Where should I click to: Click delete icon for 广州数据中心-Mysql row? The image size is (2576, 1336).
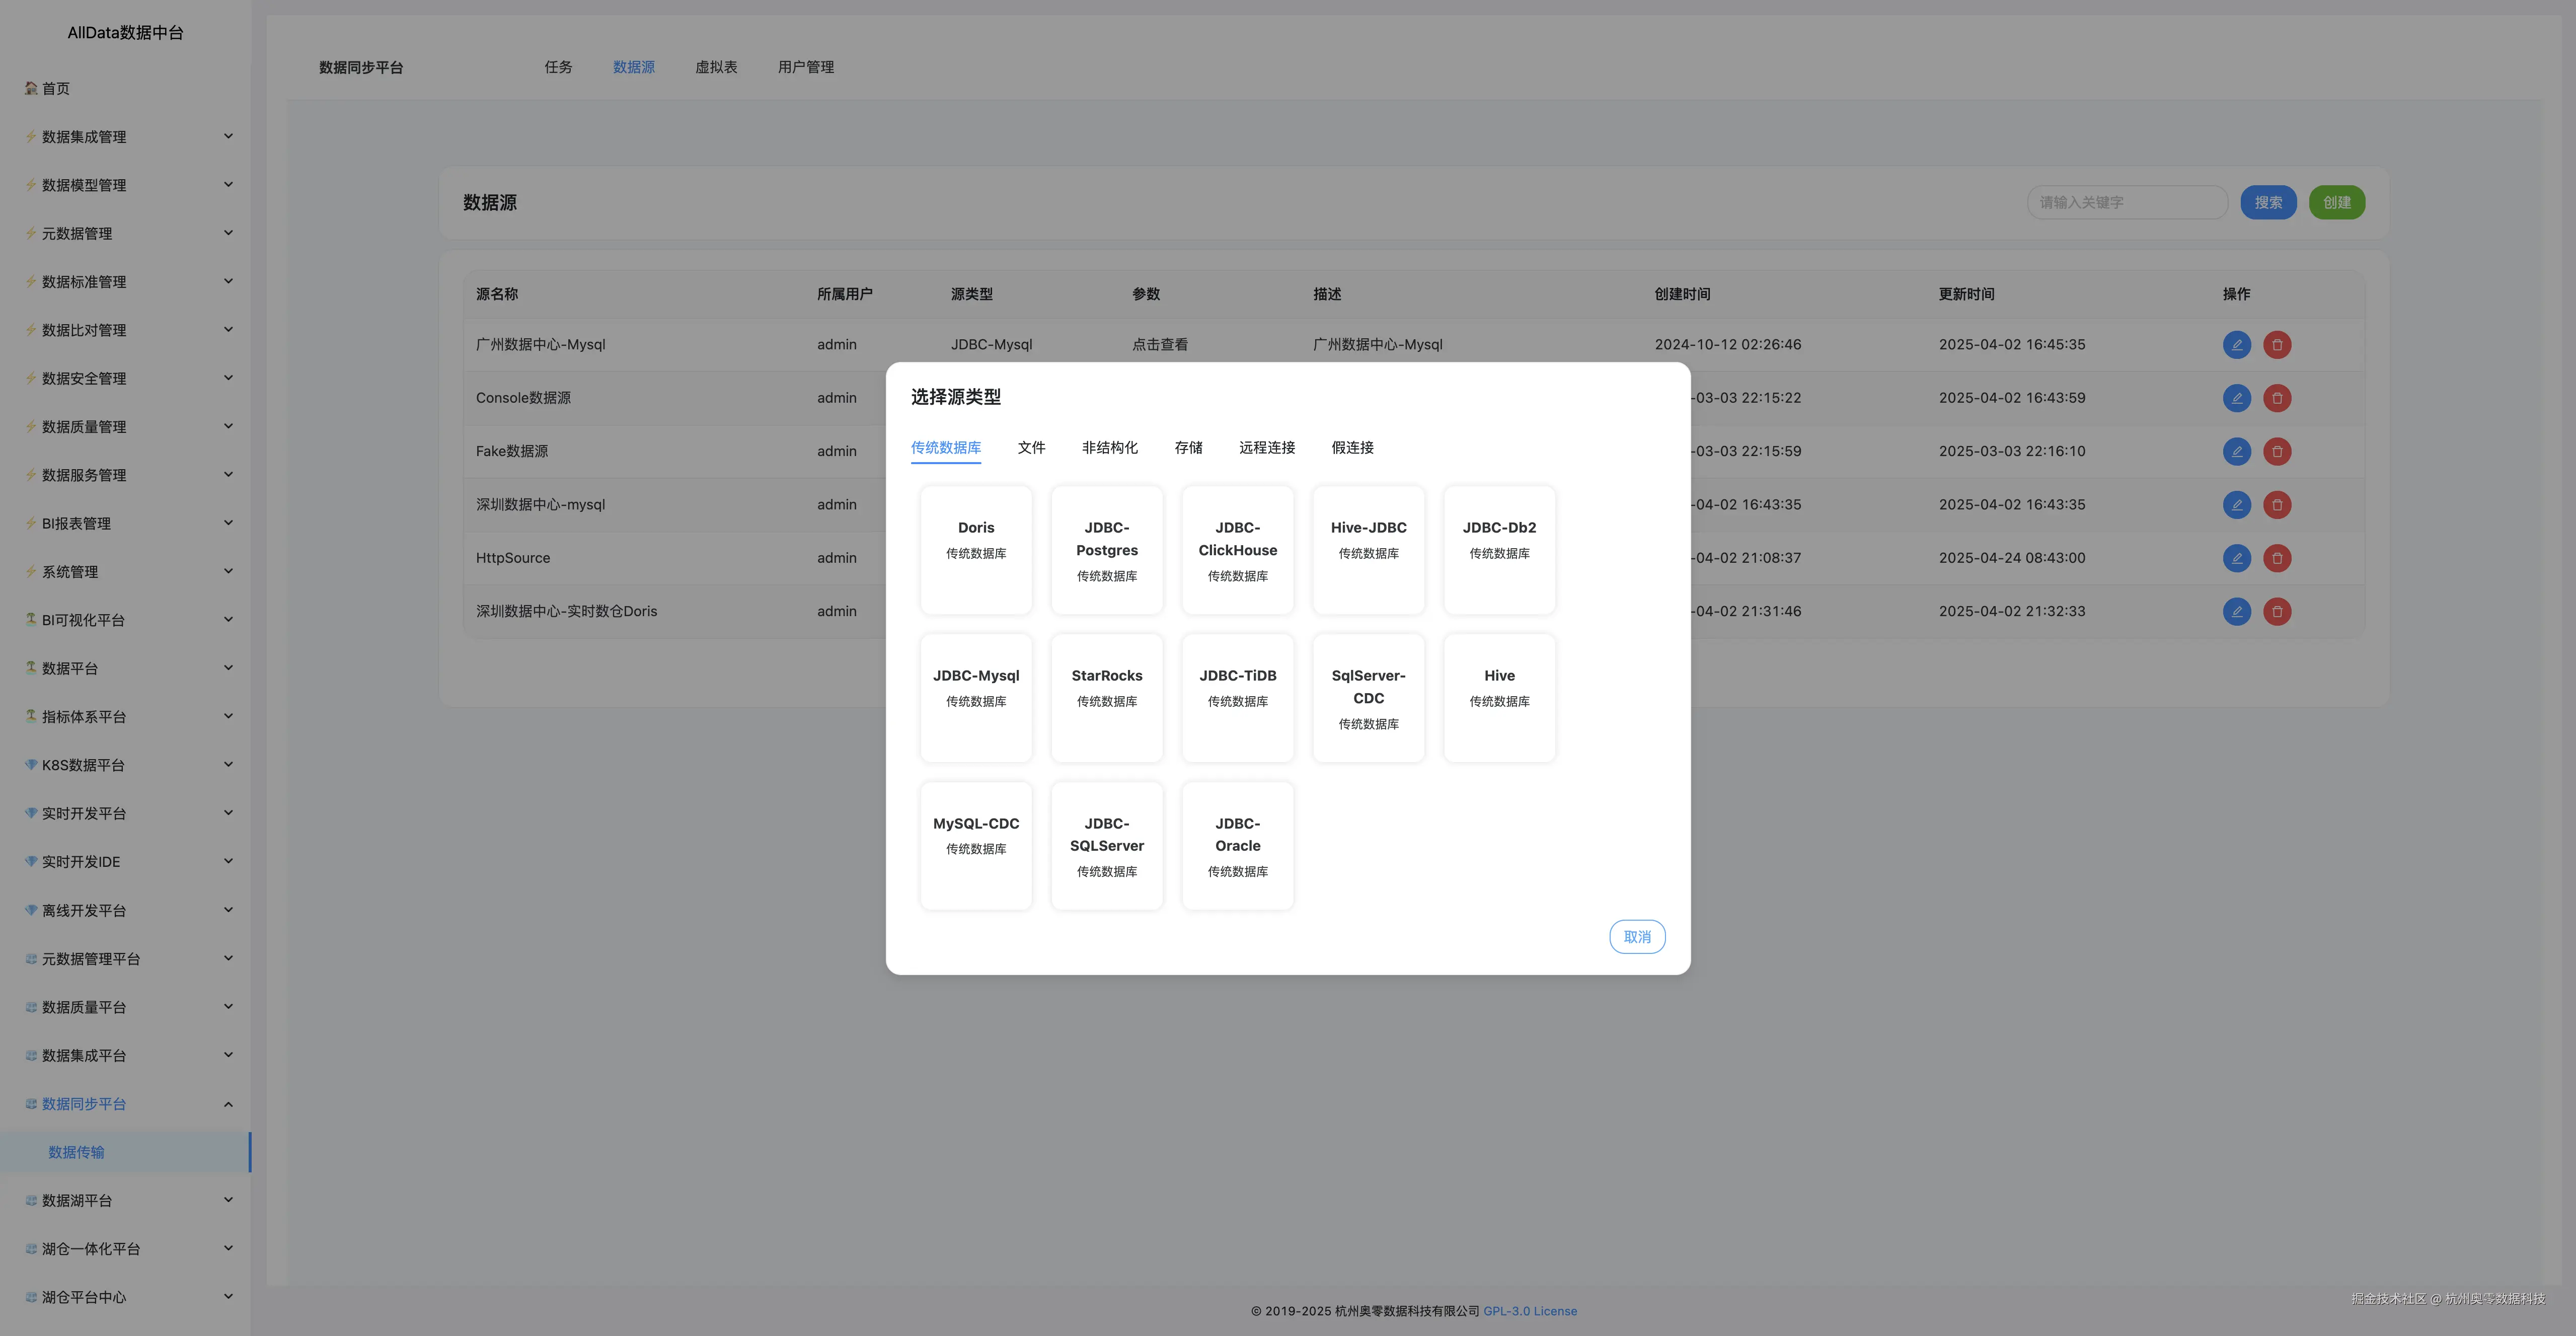(2277, 344)
